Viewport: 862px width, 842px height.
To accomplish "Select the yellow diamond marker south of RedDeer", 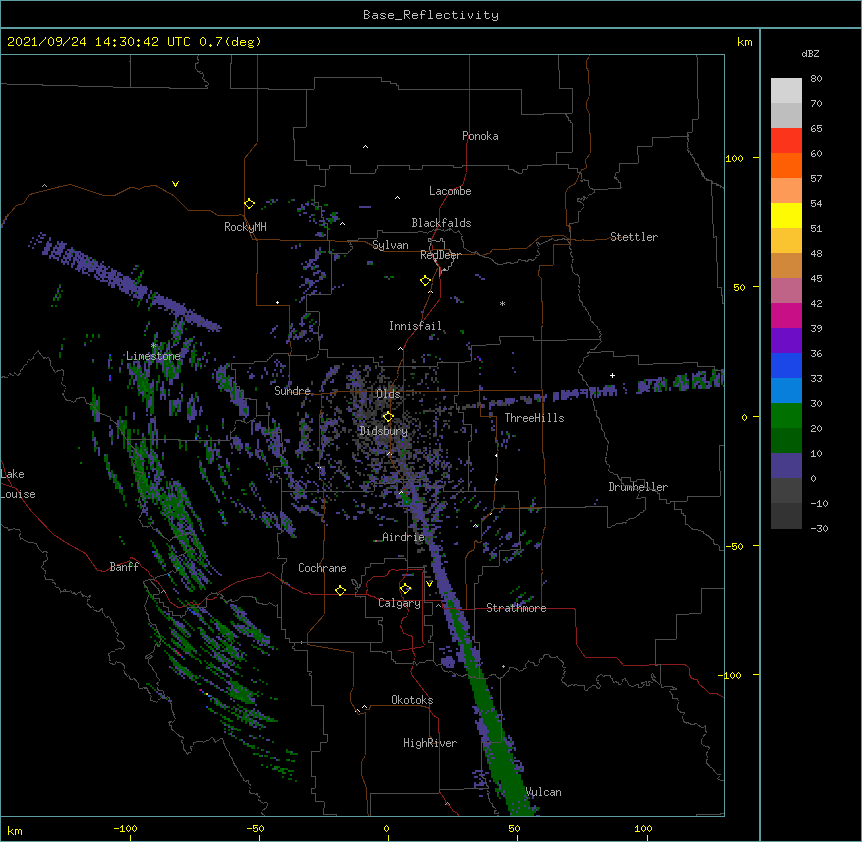I will point(425,281).
